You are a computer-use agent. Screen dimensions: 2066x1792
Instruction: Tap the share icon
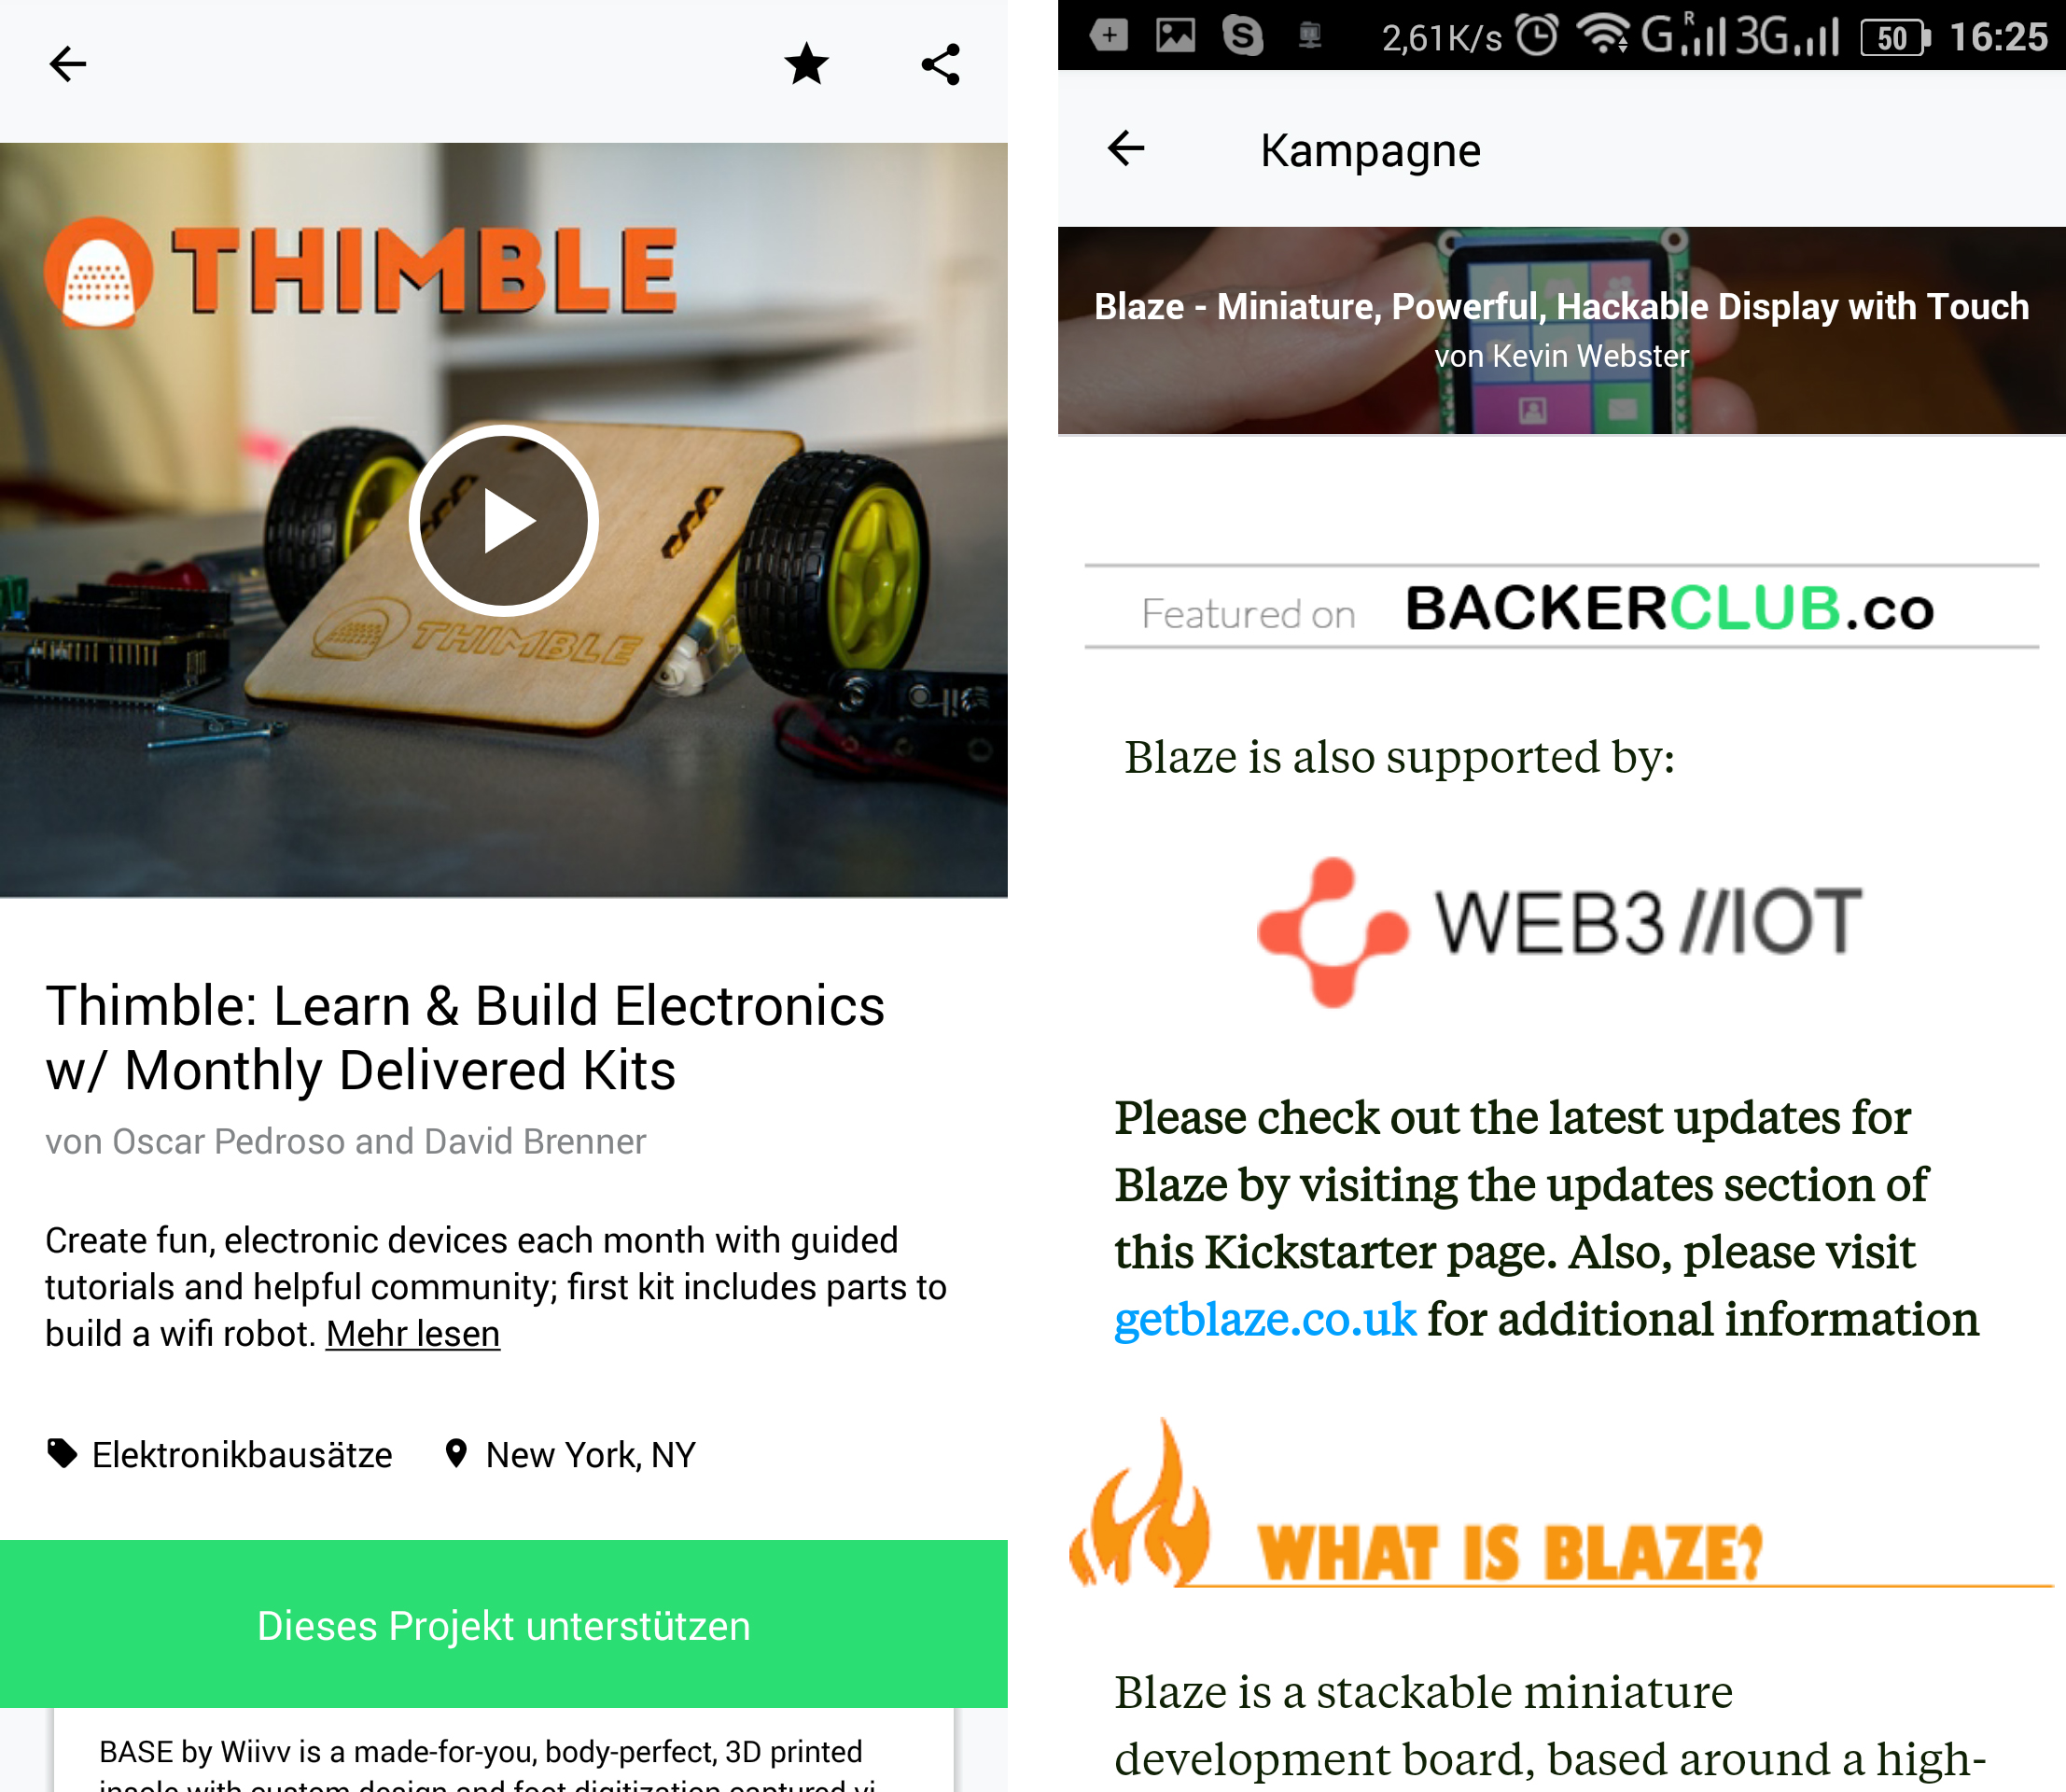(x=941, y=64)
